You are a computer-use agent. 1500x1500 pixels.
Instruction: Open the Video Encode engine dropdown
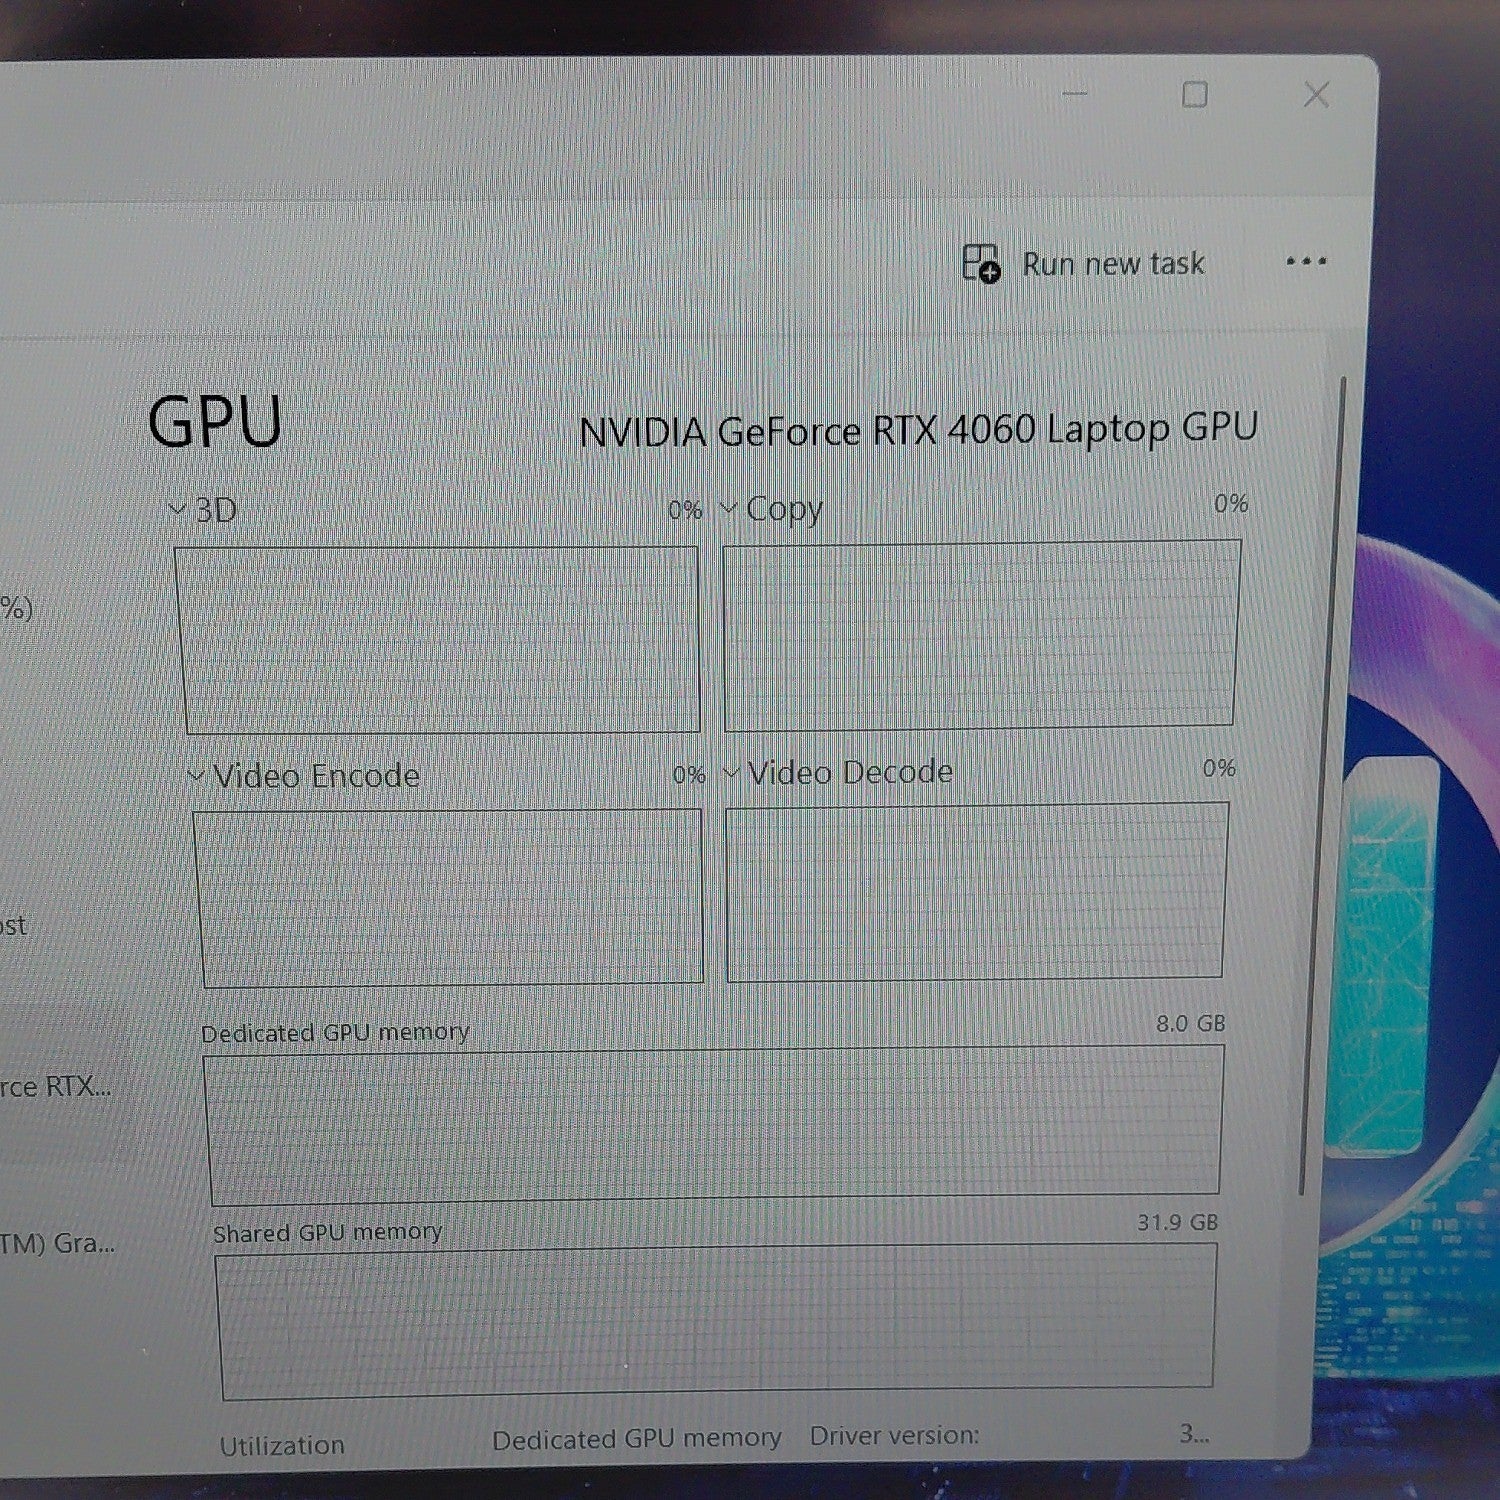[197, 775]
